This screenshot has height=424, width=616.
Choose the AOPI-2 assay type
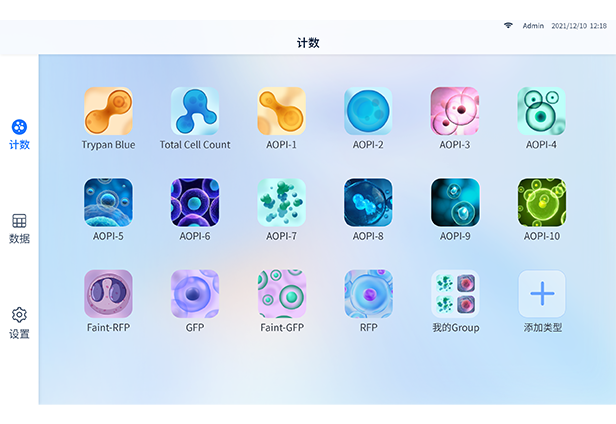[x=368, y=111]
